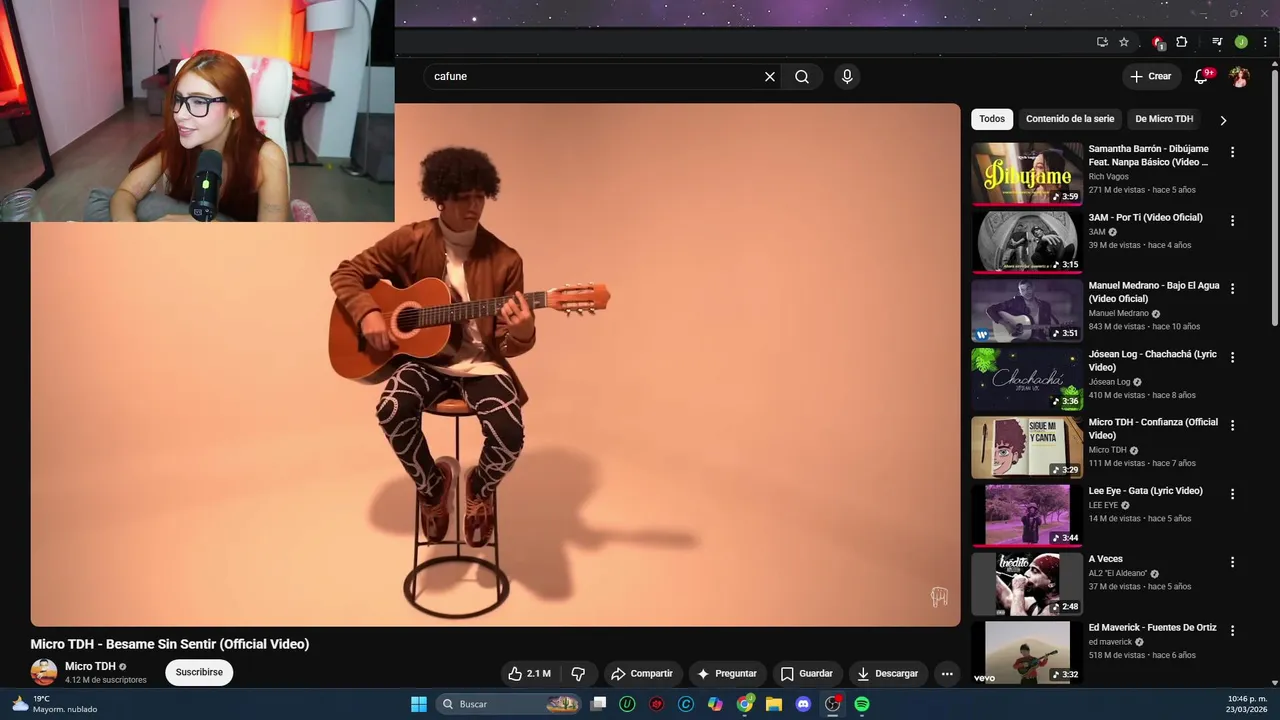The image size is (1280, 720).
Task: Select the 'Contenido de la serie' chip
Action: click(x=1070, y=119)
